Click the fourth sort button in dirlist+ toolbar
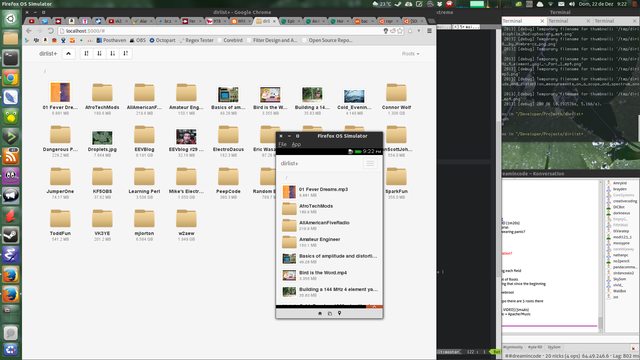640x360 pixels. 126,53
